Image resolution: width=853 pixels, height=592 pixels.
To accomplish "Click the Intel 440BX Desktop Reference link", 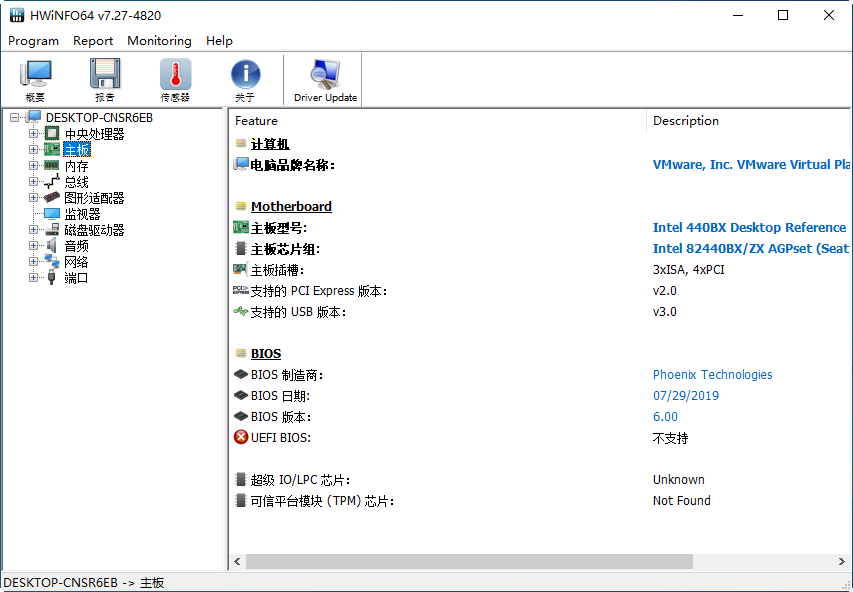I will [749, 227].
